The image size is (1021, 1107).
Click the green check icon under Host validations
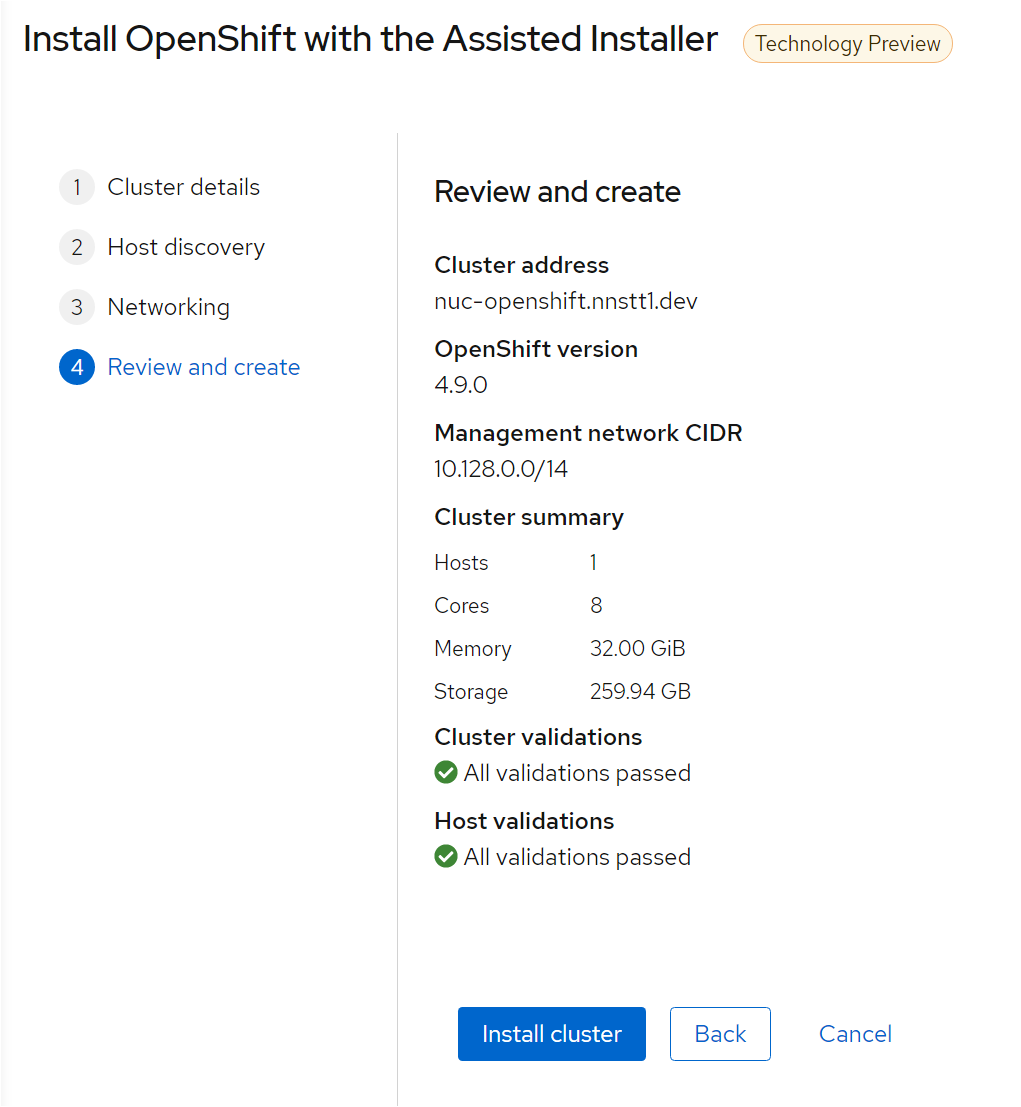pos(446,857)
